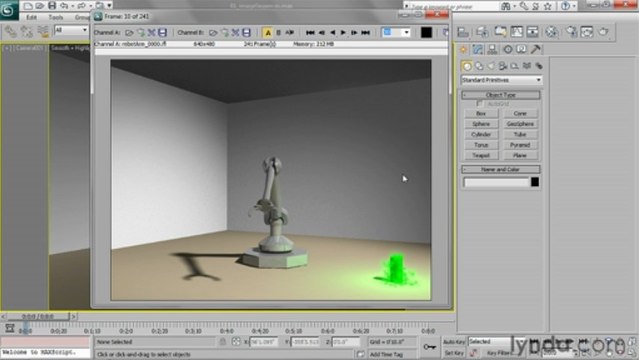Play animation forward in RAM Player
The width and height of the screenshot is (639, 360).
[343, 32]
